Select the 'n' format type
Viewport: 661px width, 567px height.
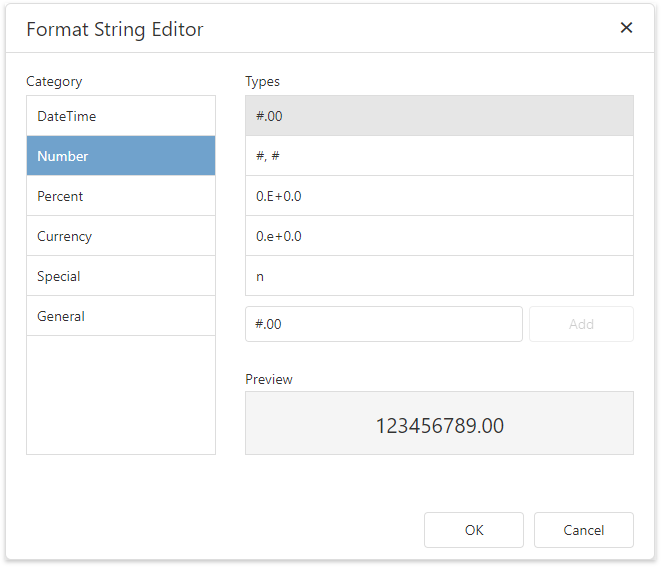point(438,276)
